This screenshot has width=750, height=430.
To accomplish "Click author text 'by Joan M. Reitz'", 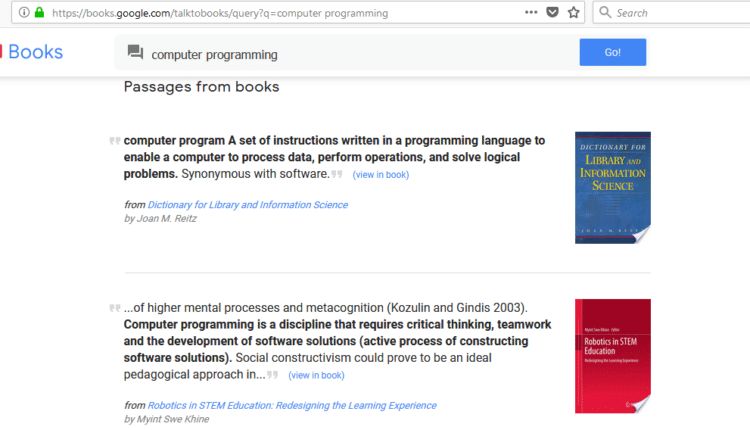I will click(160, 219).
